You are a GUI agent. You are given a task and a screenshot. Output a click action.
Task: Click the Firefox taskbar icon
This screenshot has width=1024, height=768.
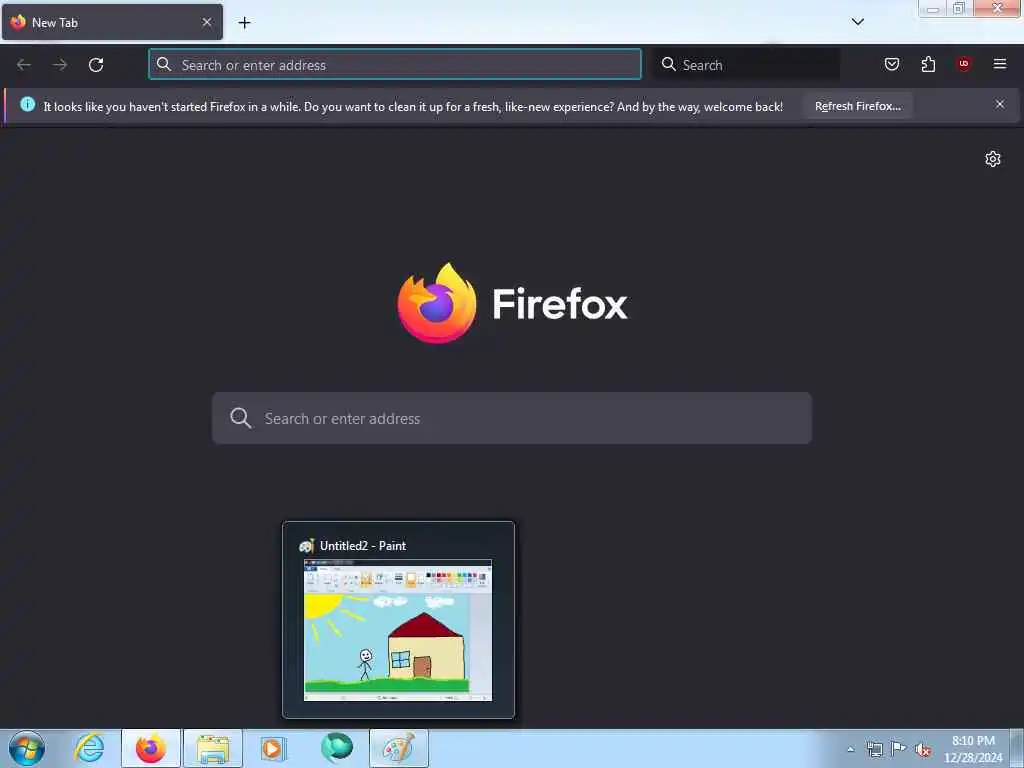pos(151,748)
